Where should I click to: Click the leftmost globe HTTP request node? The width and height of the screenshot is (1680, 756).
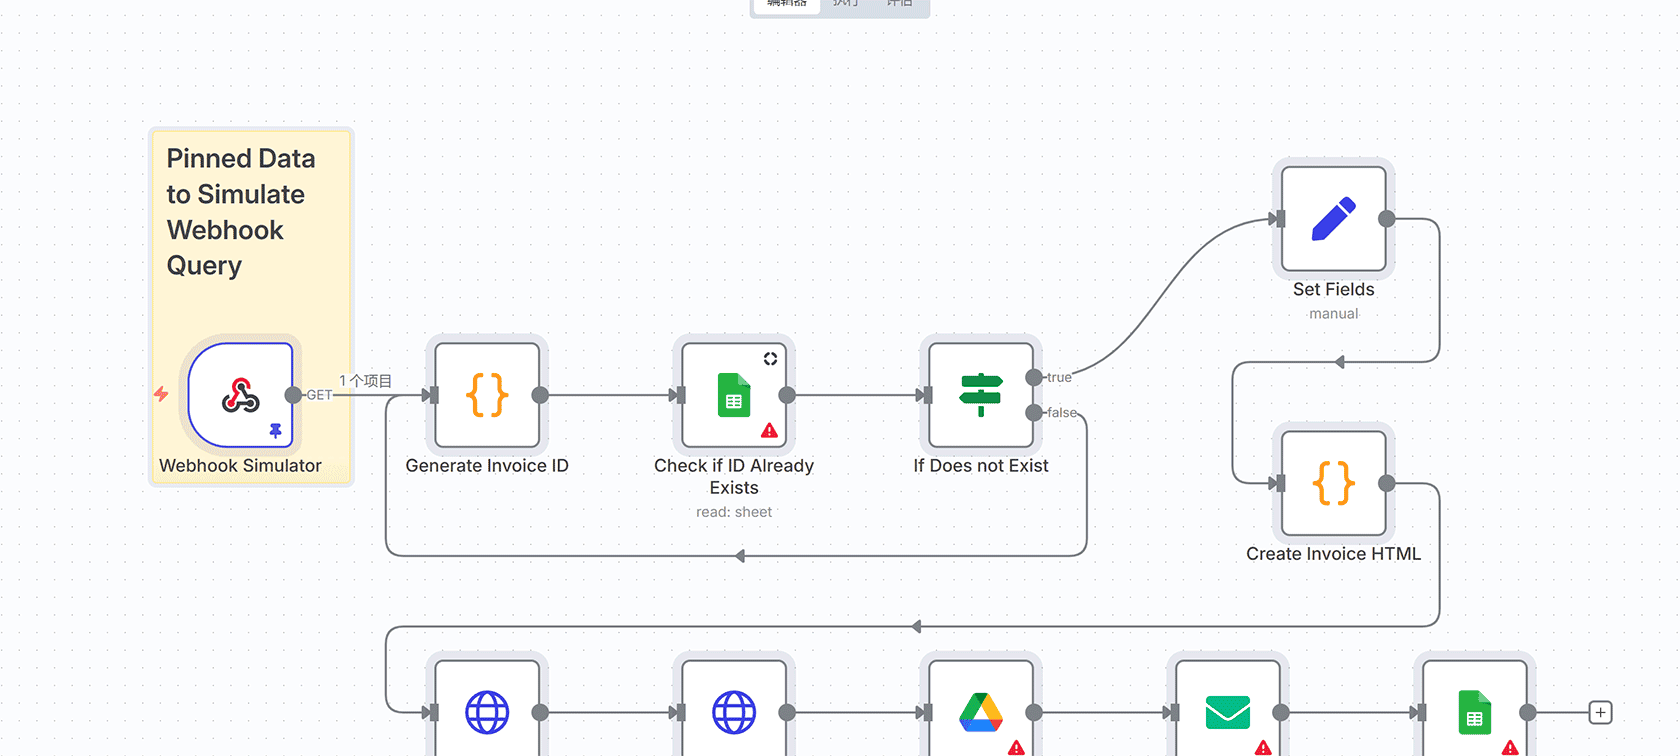click(487, 712)
